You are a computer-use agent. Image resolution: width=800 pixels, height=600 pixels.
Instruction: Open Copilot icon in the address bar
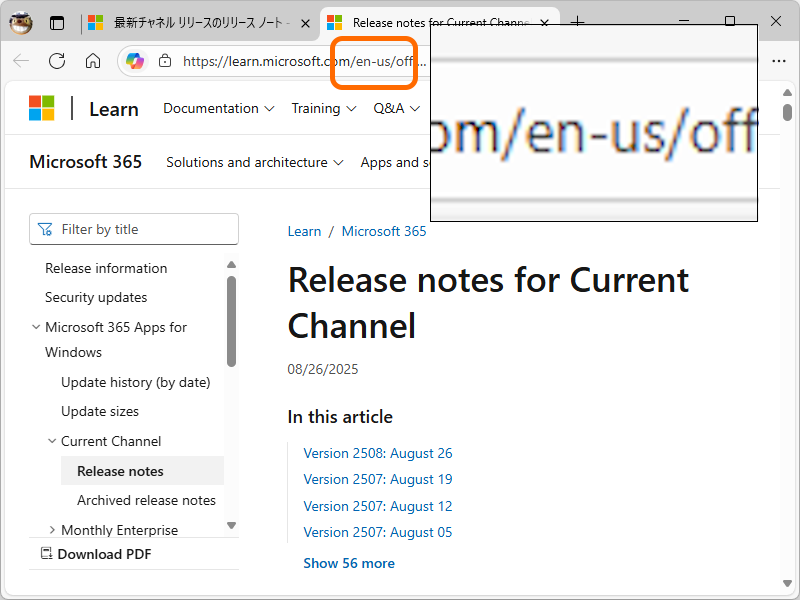click(135, 61)
